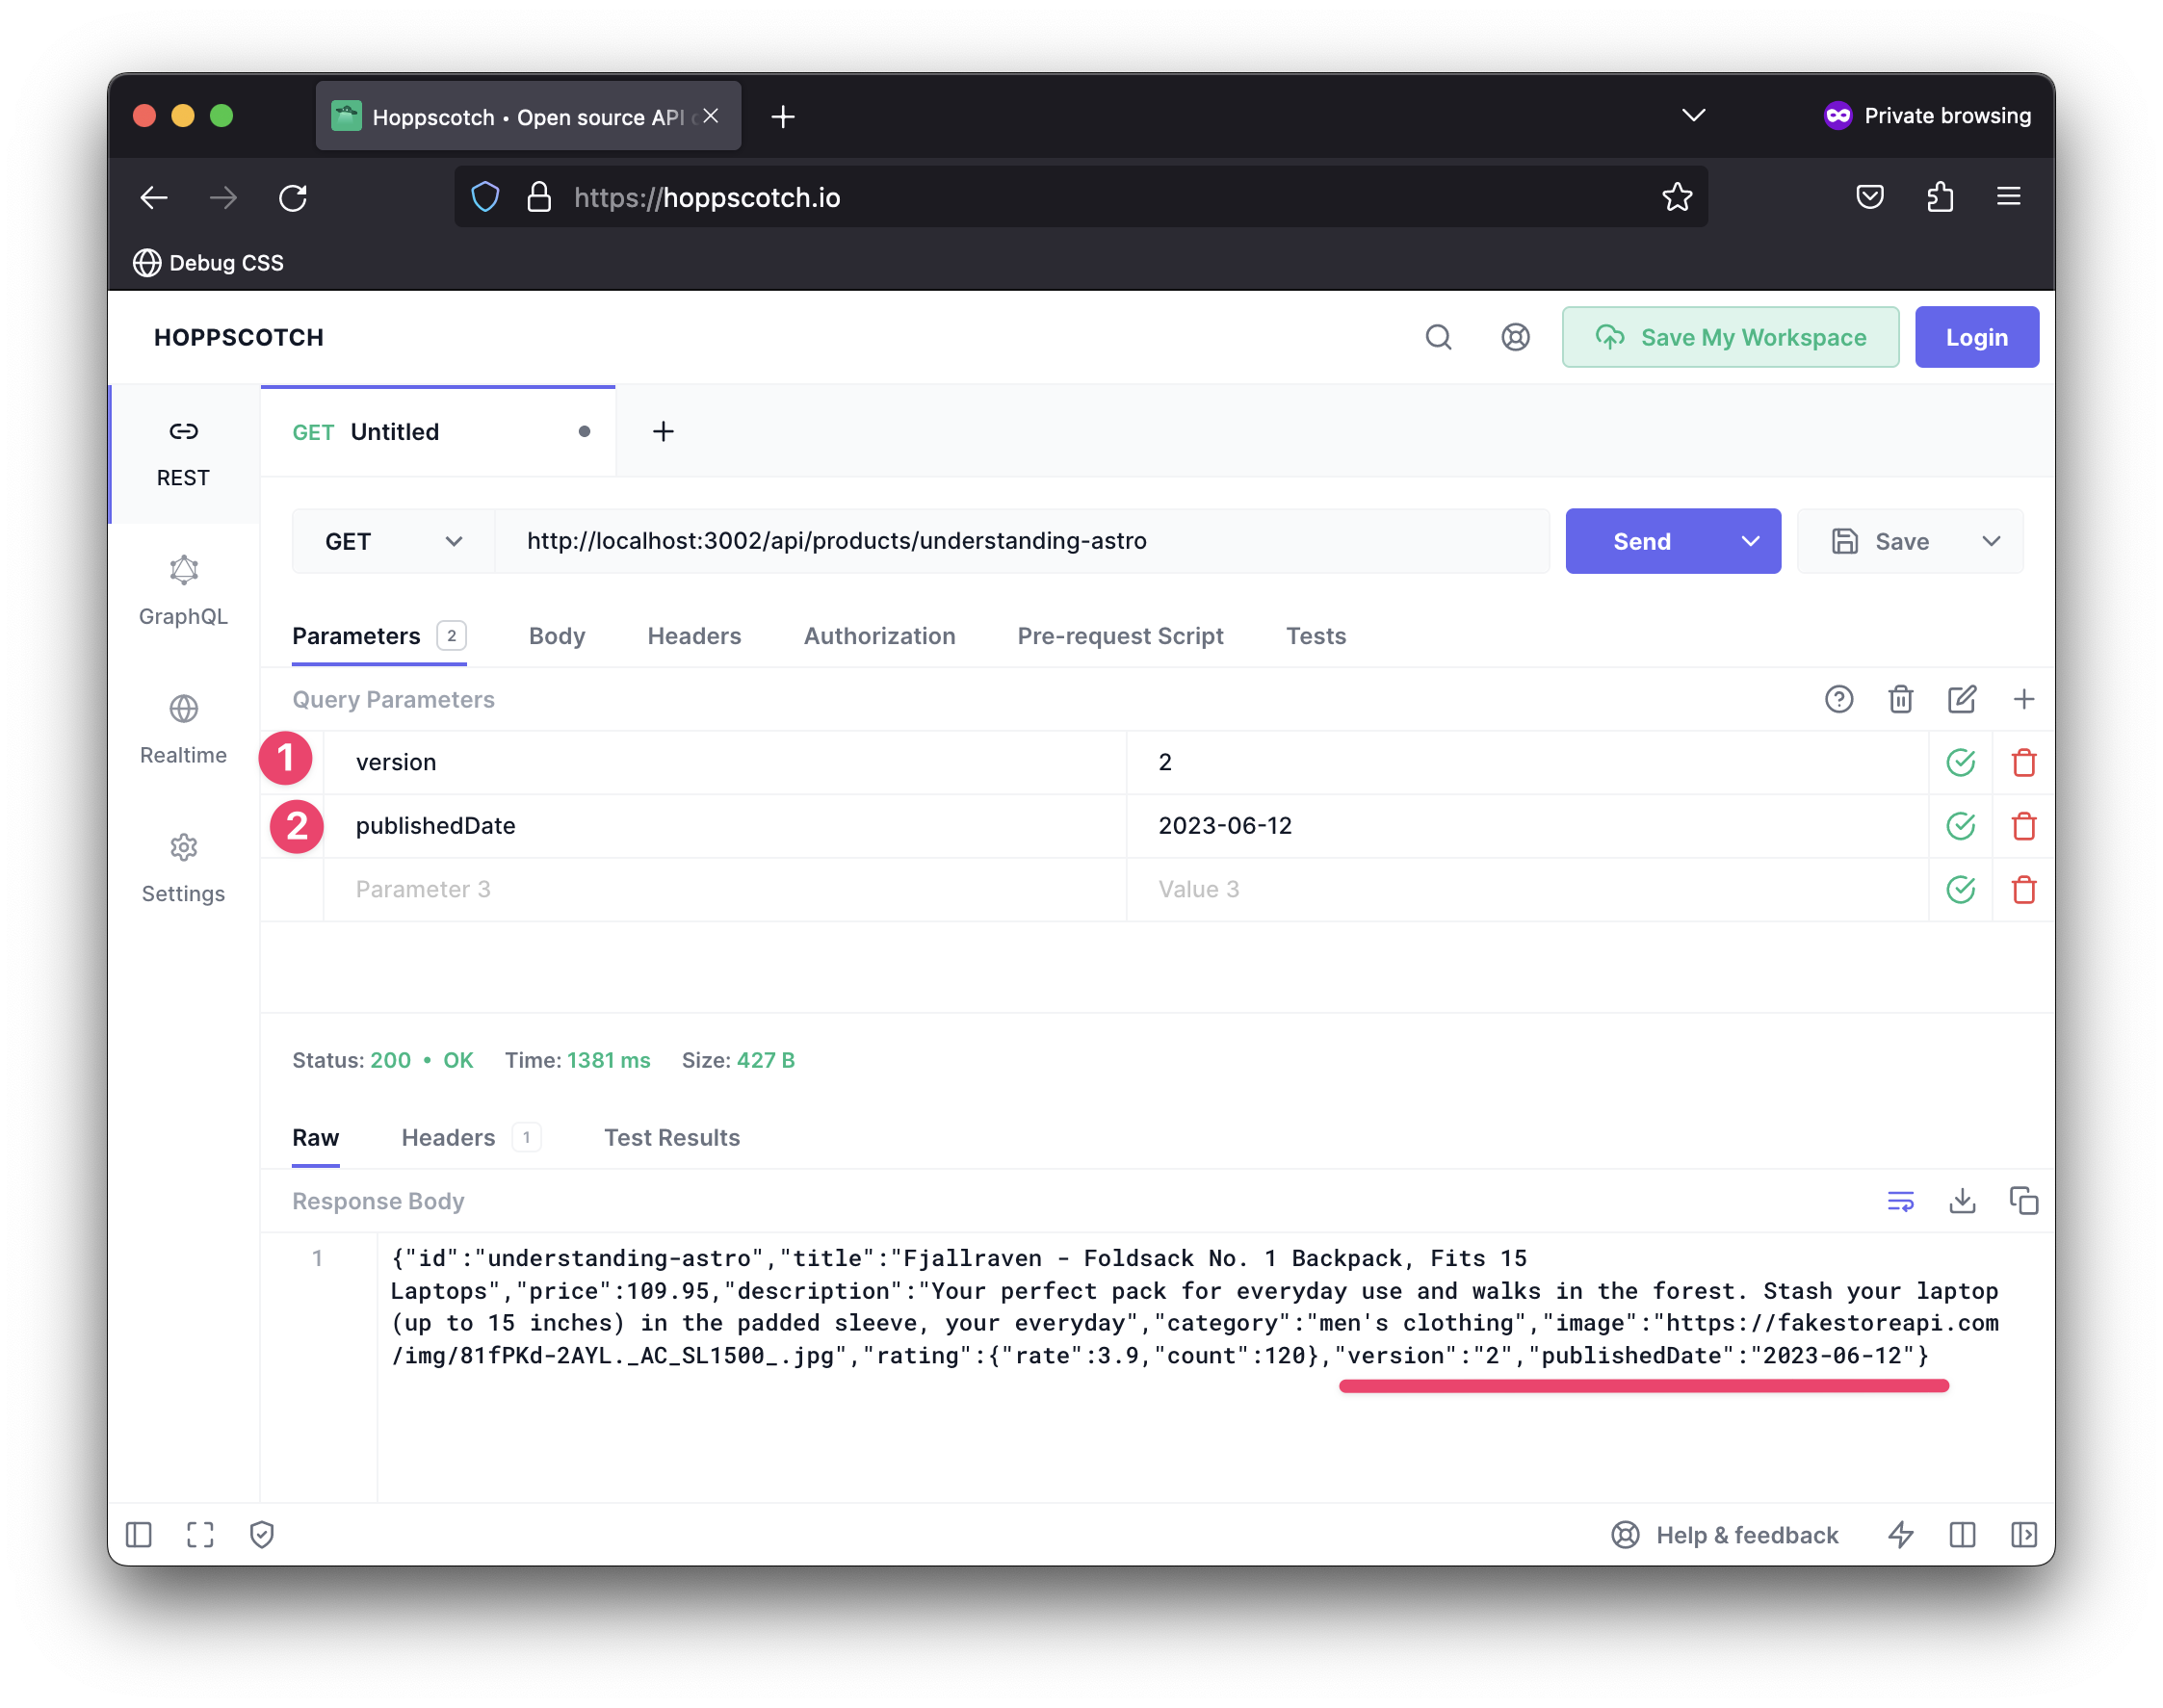Click the Headers response tab
This screenshot has height=1708, width=2163.
448,1136
